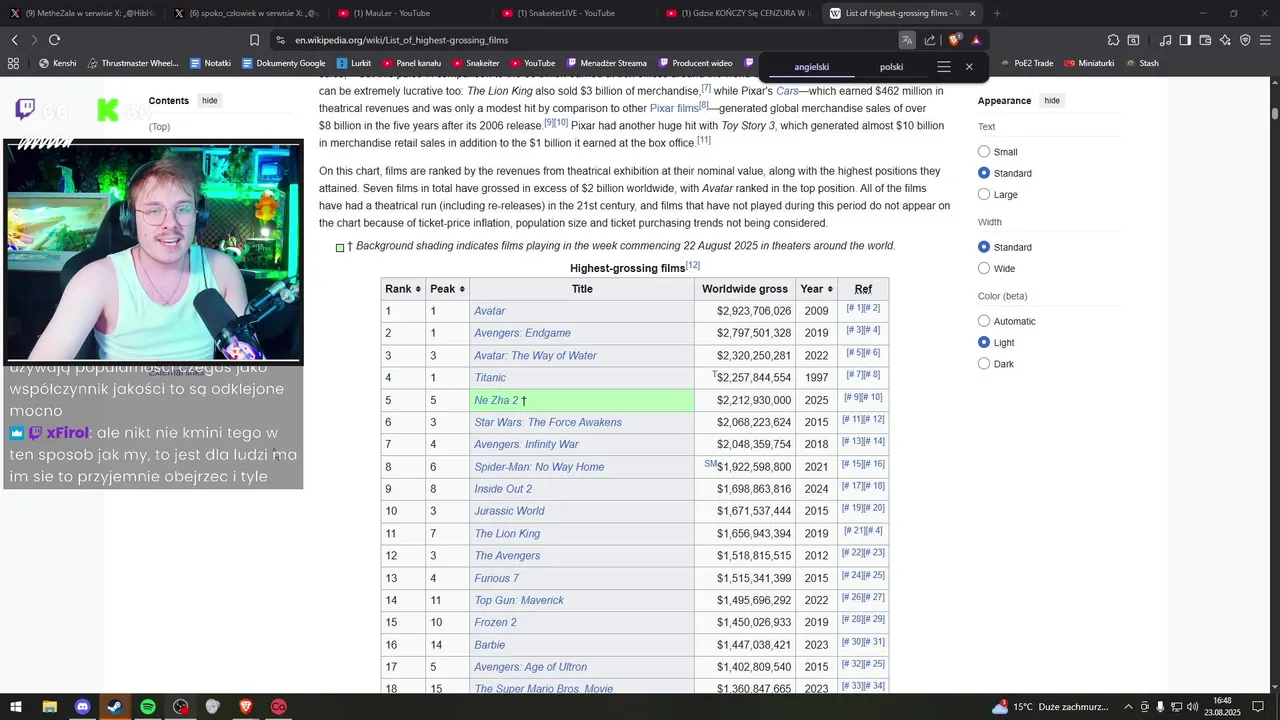Select Large text size
Image resolution: width=1280 pixels, height=720 pixels.
tap(984, 195)
